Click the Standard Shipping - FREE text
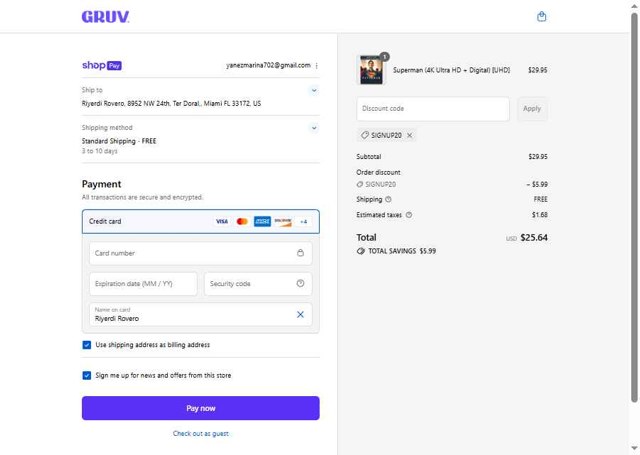 (x=119, y=141)
